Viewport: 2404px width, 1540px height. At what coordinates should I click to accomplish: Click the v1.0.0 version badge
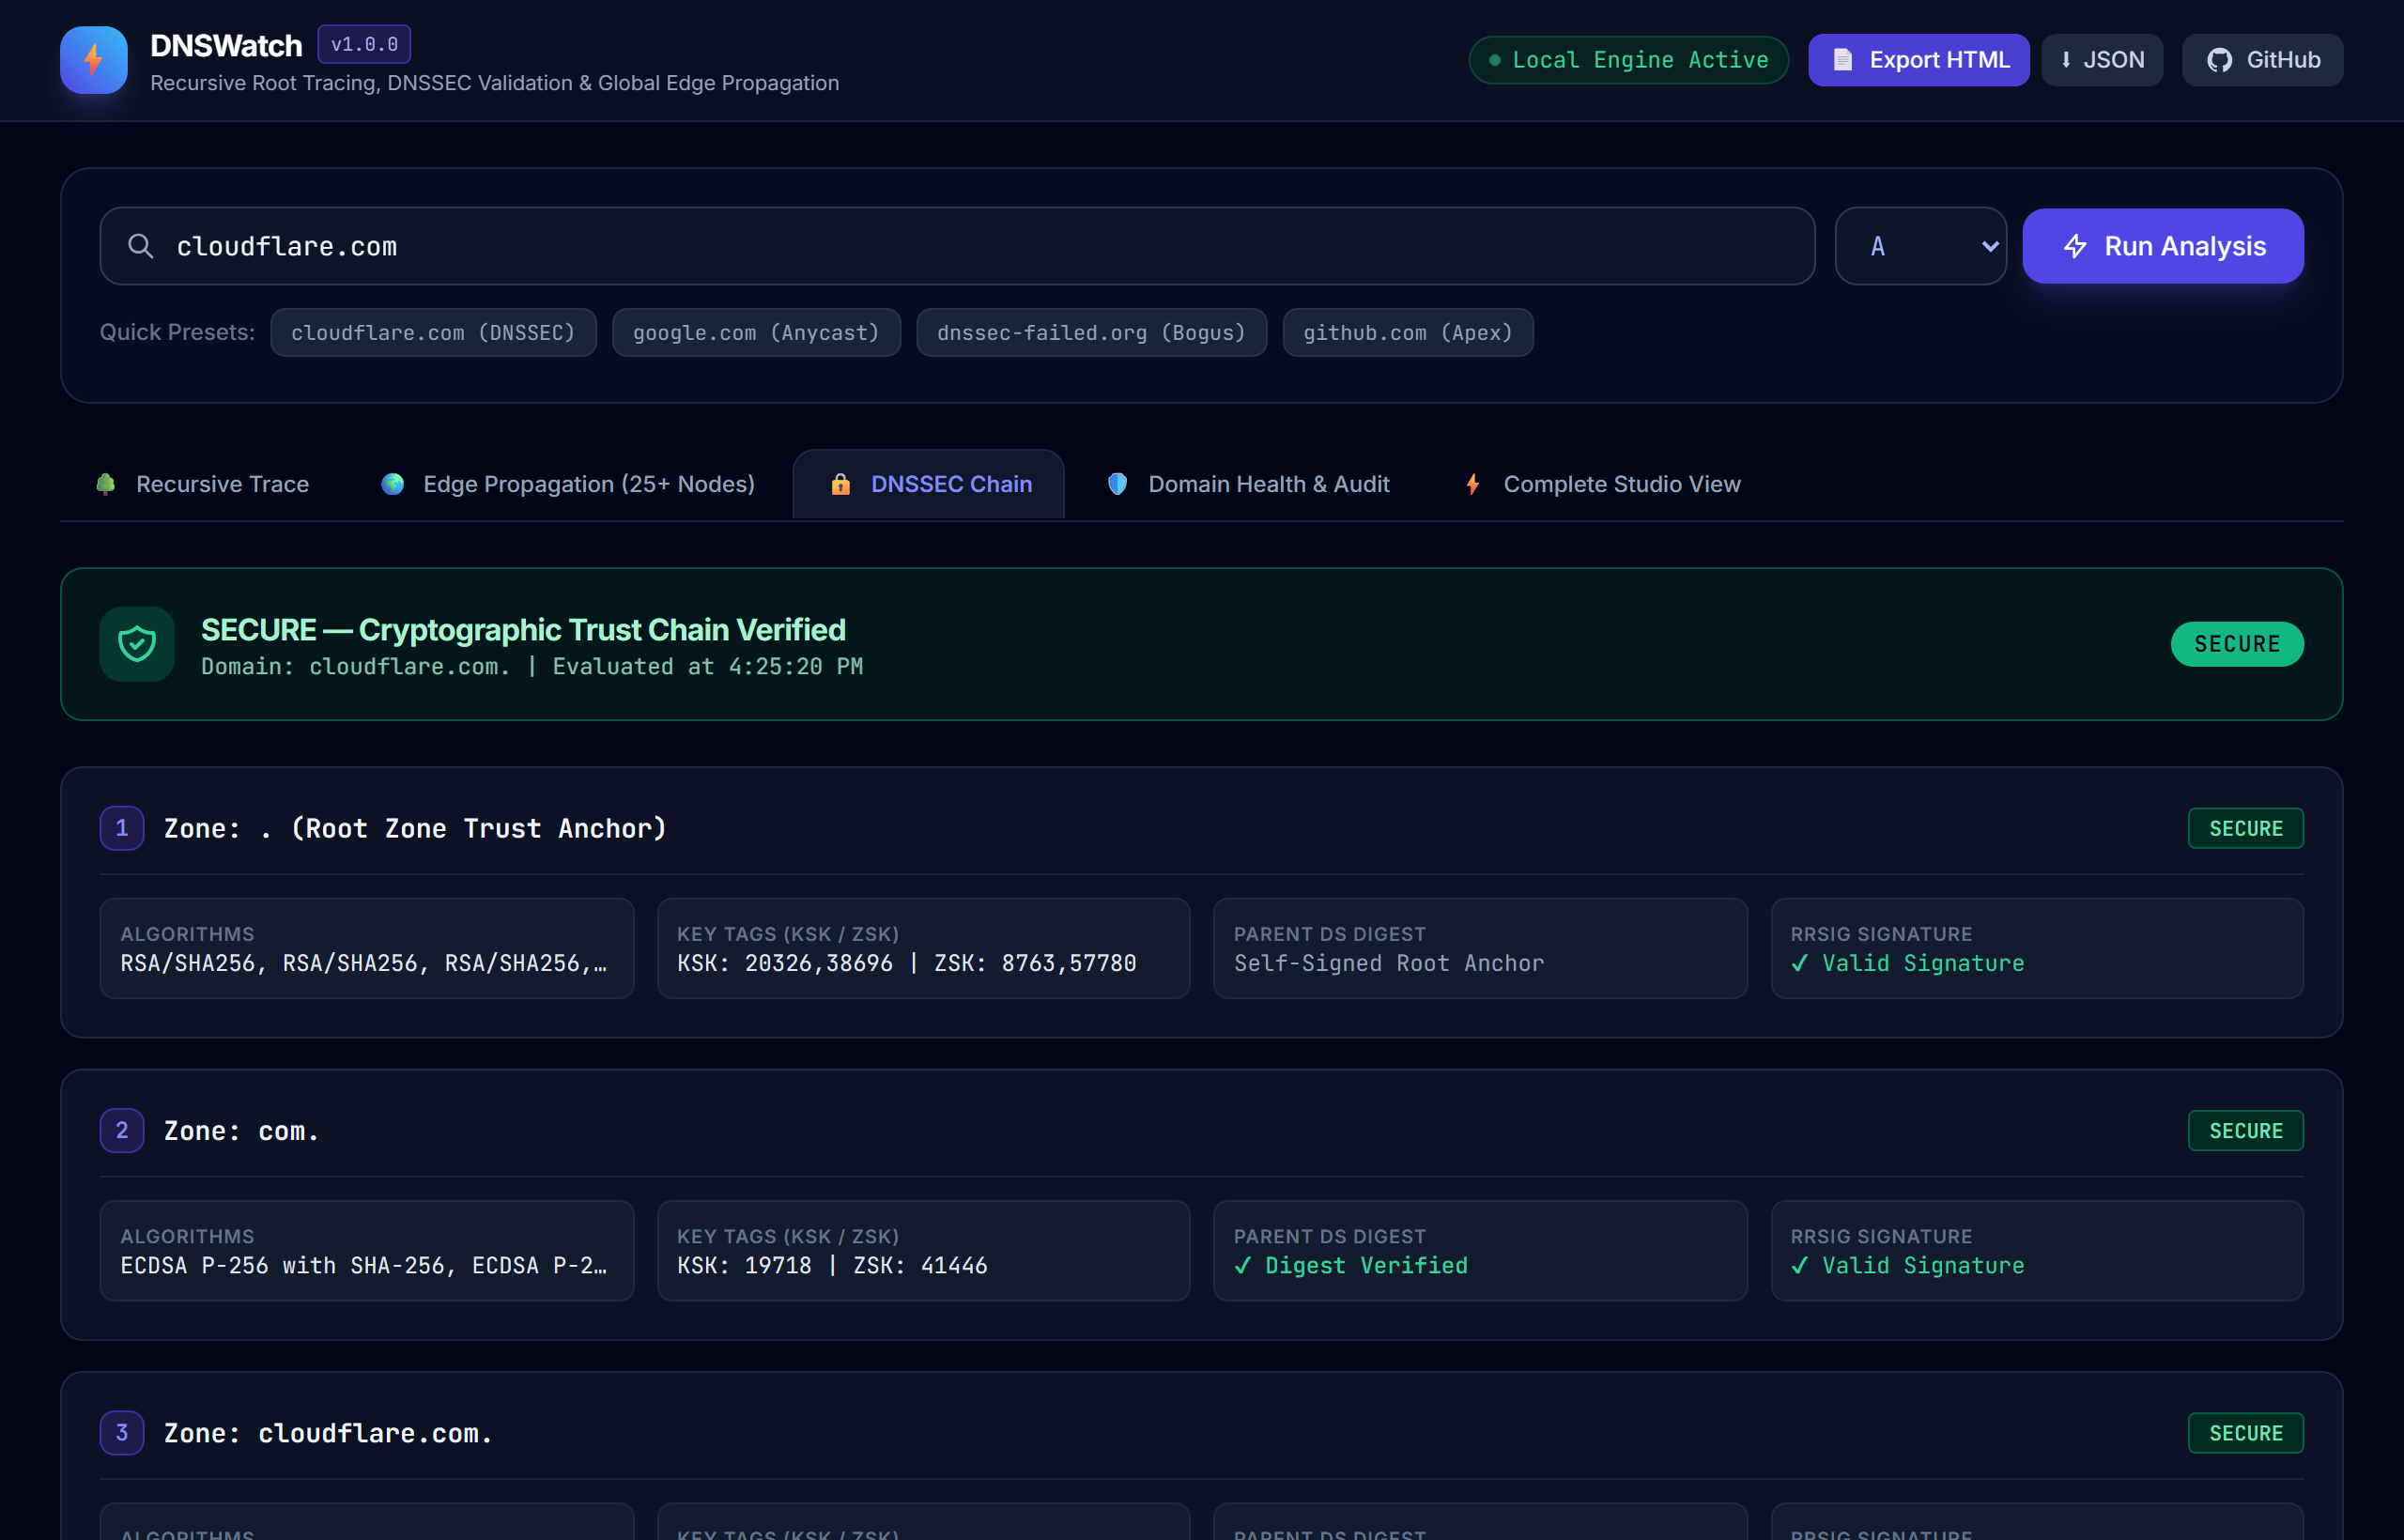pos(364,44)
